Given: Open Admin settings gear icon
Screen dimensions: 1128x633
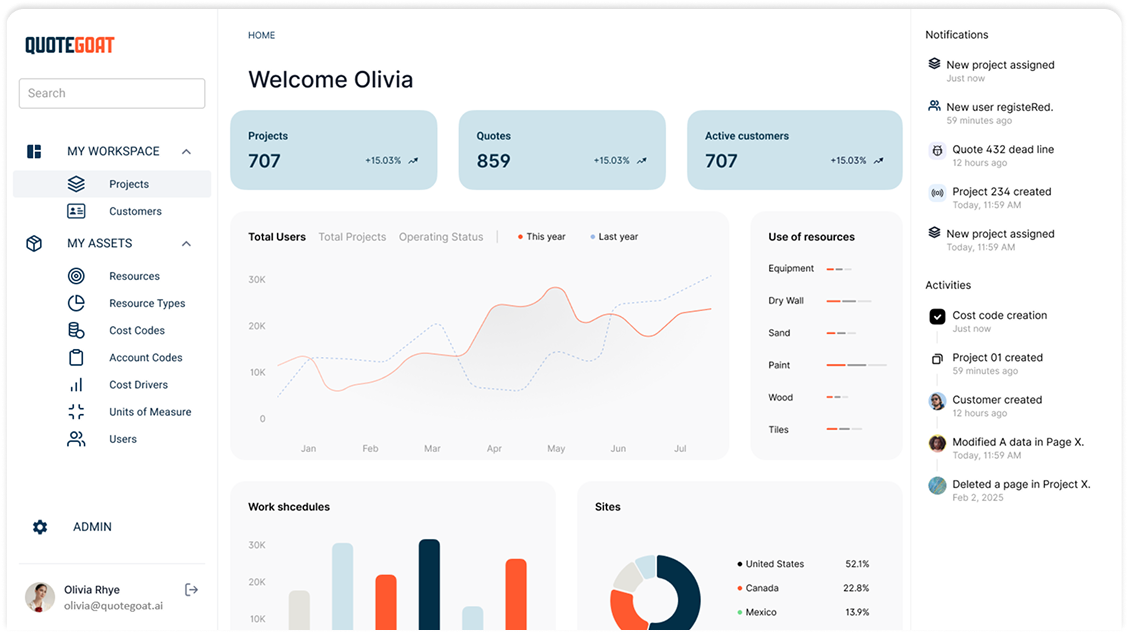Looking at the screenshot, I should point(40,527).
